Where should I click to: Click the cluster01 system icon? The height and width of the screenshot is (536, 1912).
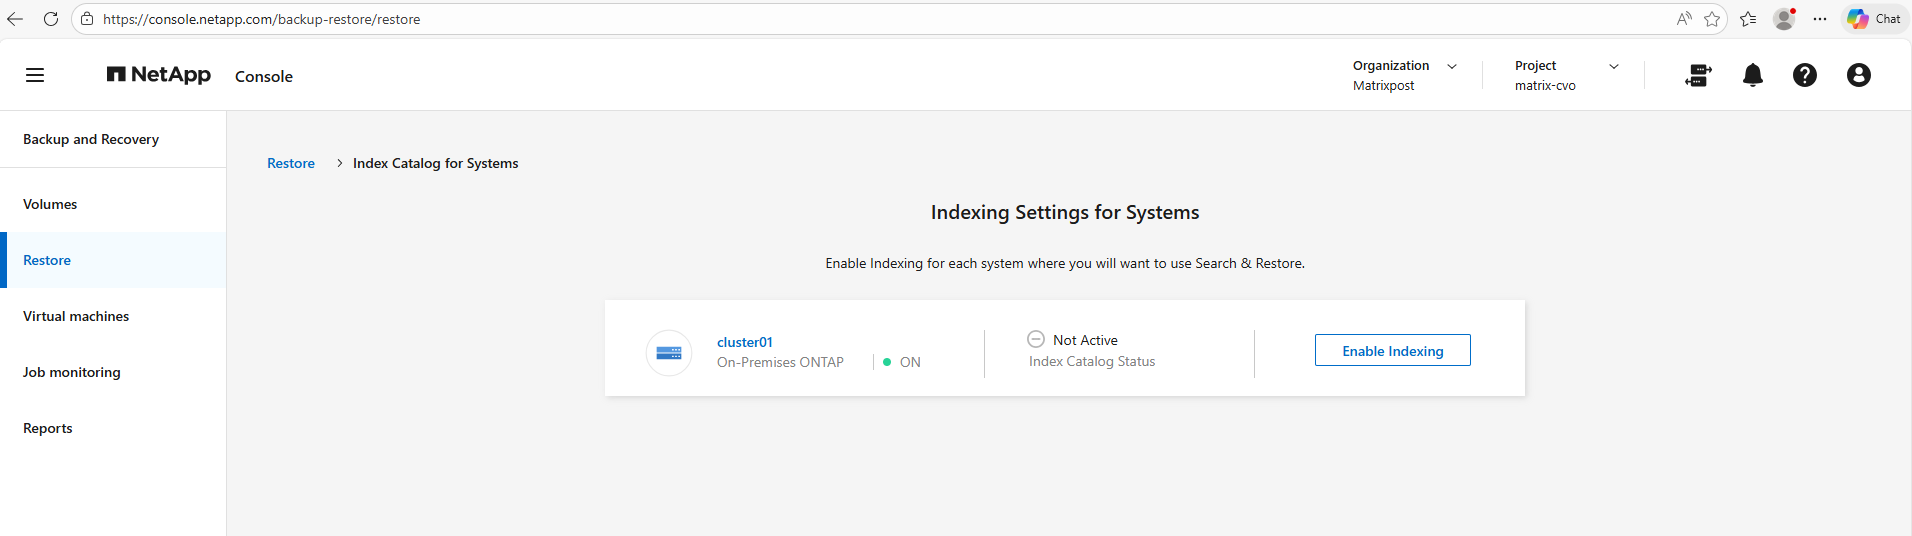[x=669, y=353]
